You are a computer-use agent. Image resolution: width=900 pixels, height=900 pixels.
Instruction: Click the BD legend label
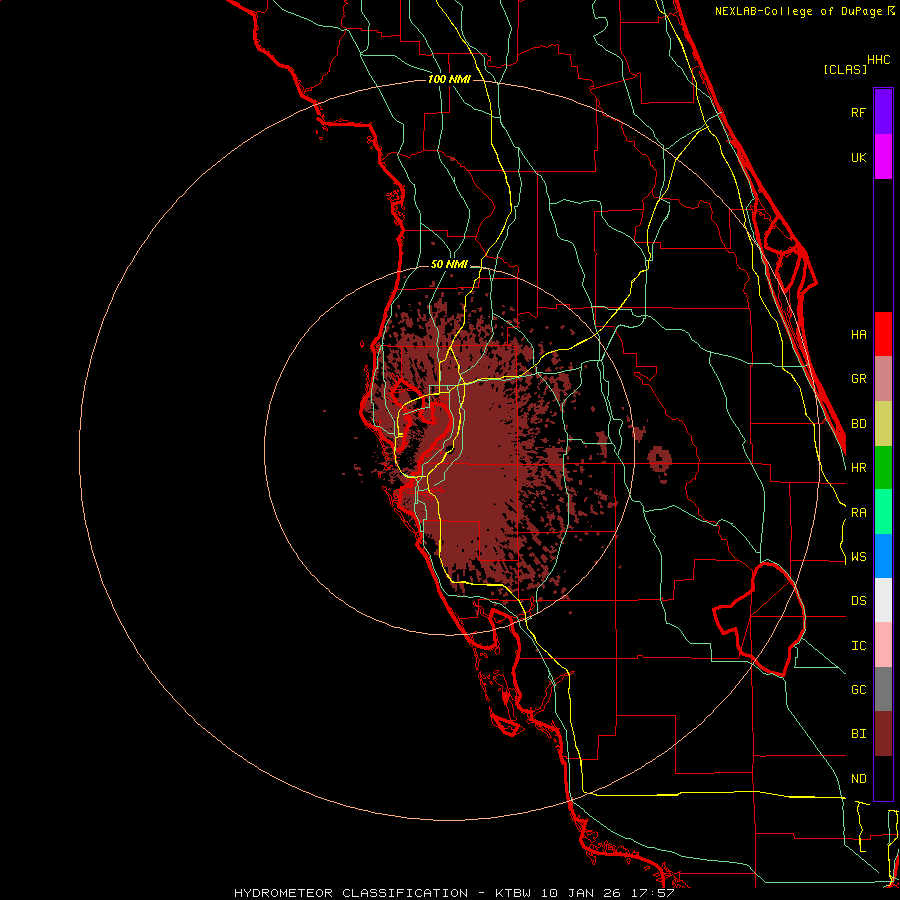pyautogui.click(x=859, y=424)
